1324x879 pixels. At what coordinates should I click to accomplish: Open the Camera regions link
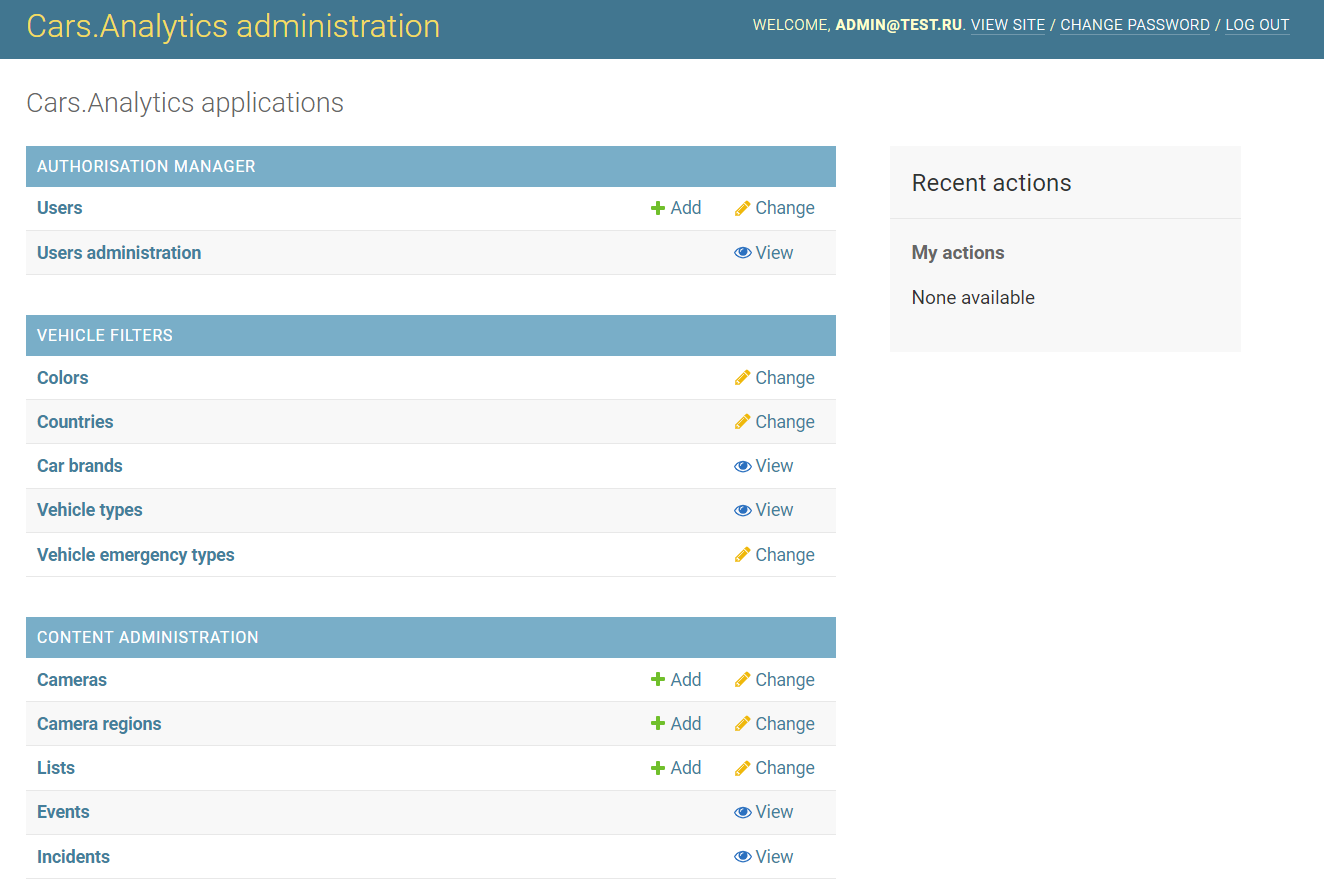click(99, 724)
